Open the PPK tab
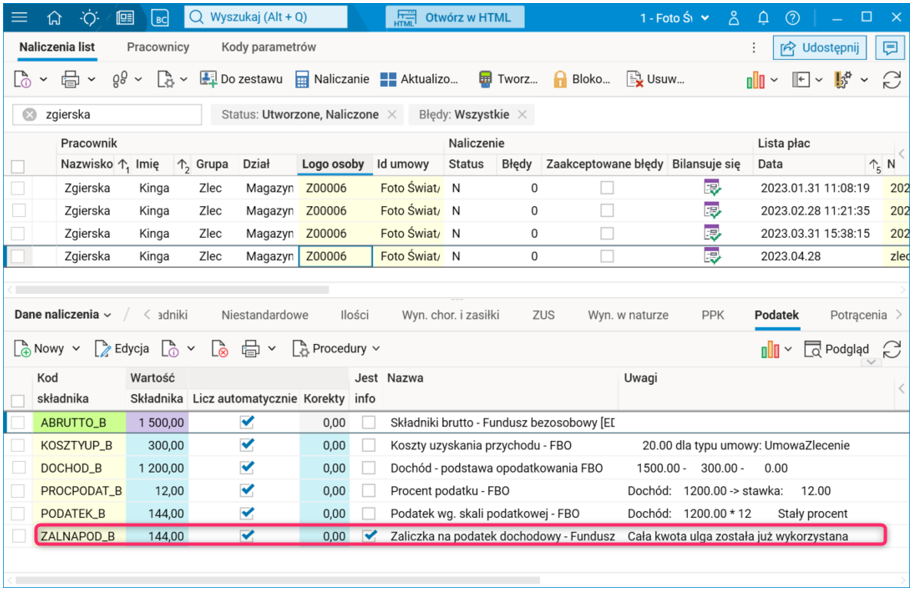 click(713, 315)
